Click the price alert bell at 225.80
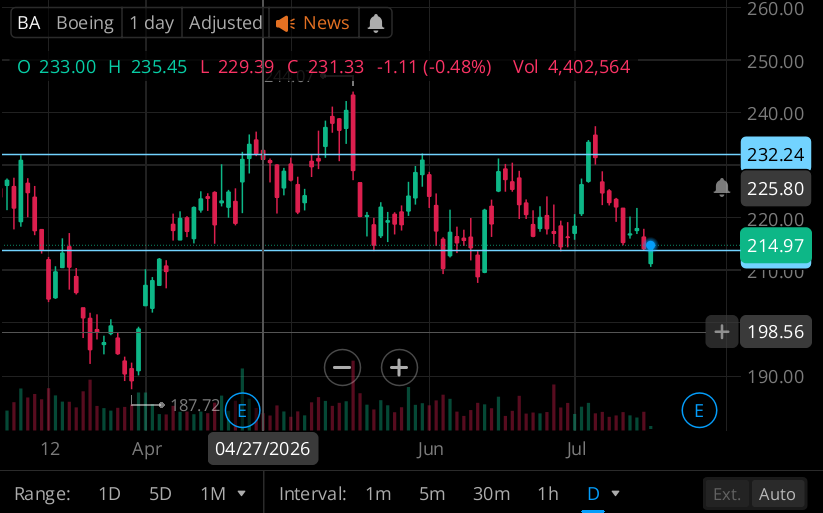 (x=722, y=187)
